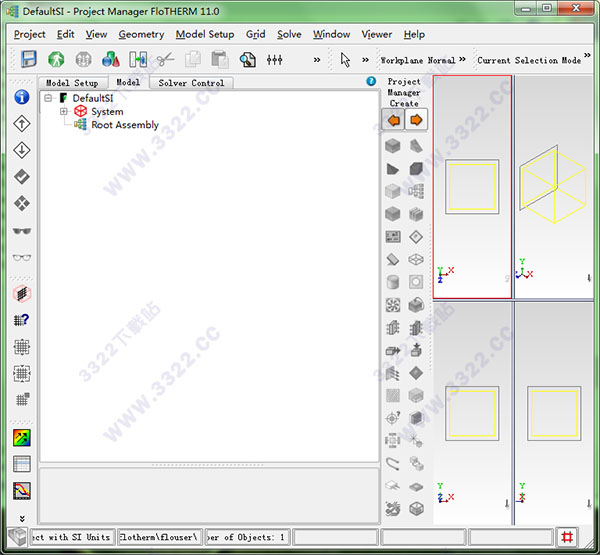Toggle the red hexagon grid icon

pyautogui.click(x=22, y=294)
